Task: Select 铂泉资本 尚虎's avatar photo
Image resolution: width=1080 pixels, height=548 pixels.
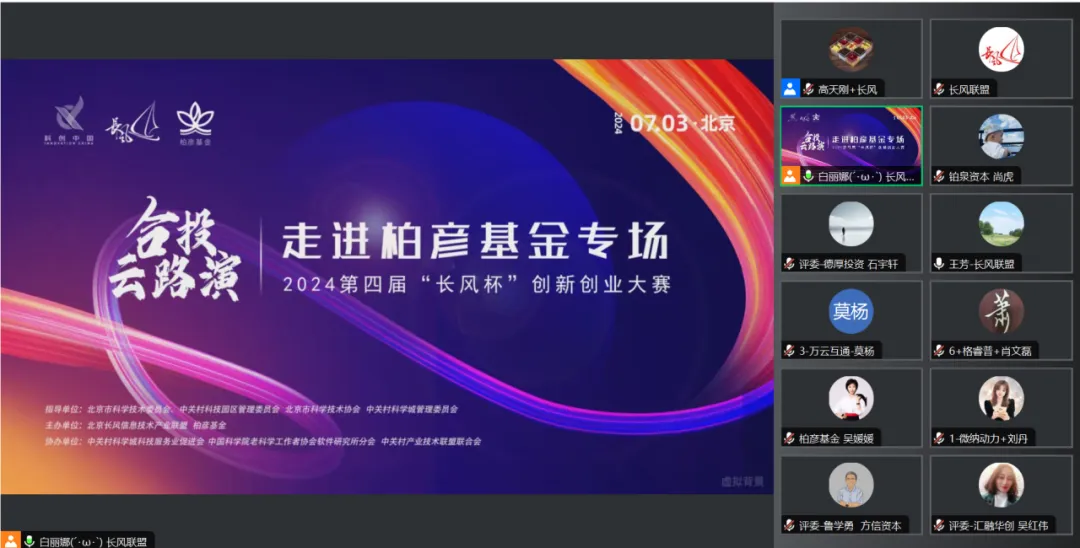Action: 1001,136
